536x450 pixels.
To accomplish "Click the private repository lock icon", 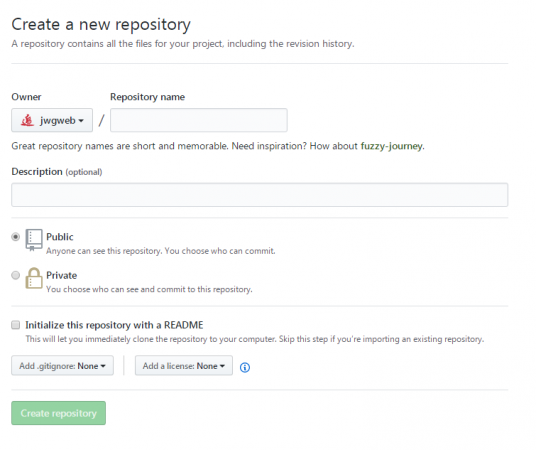I will 34,278.
